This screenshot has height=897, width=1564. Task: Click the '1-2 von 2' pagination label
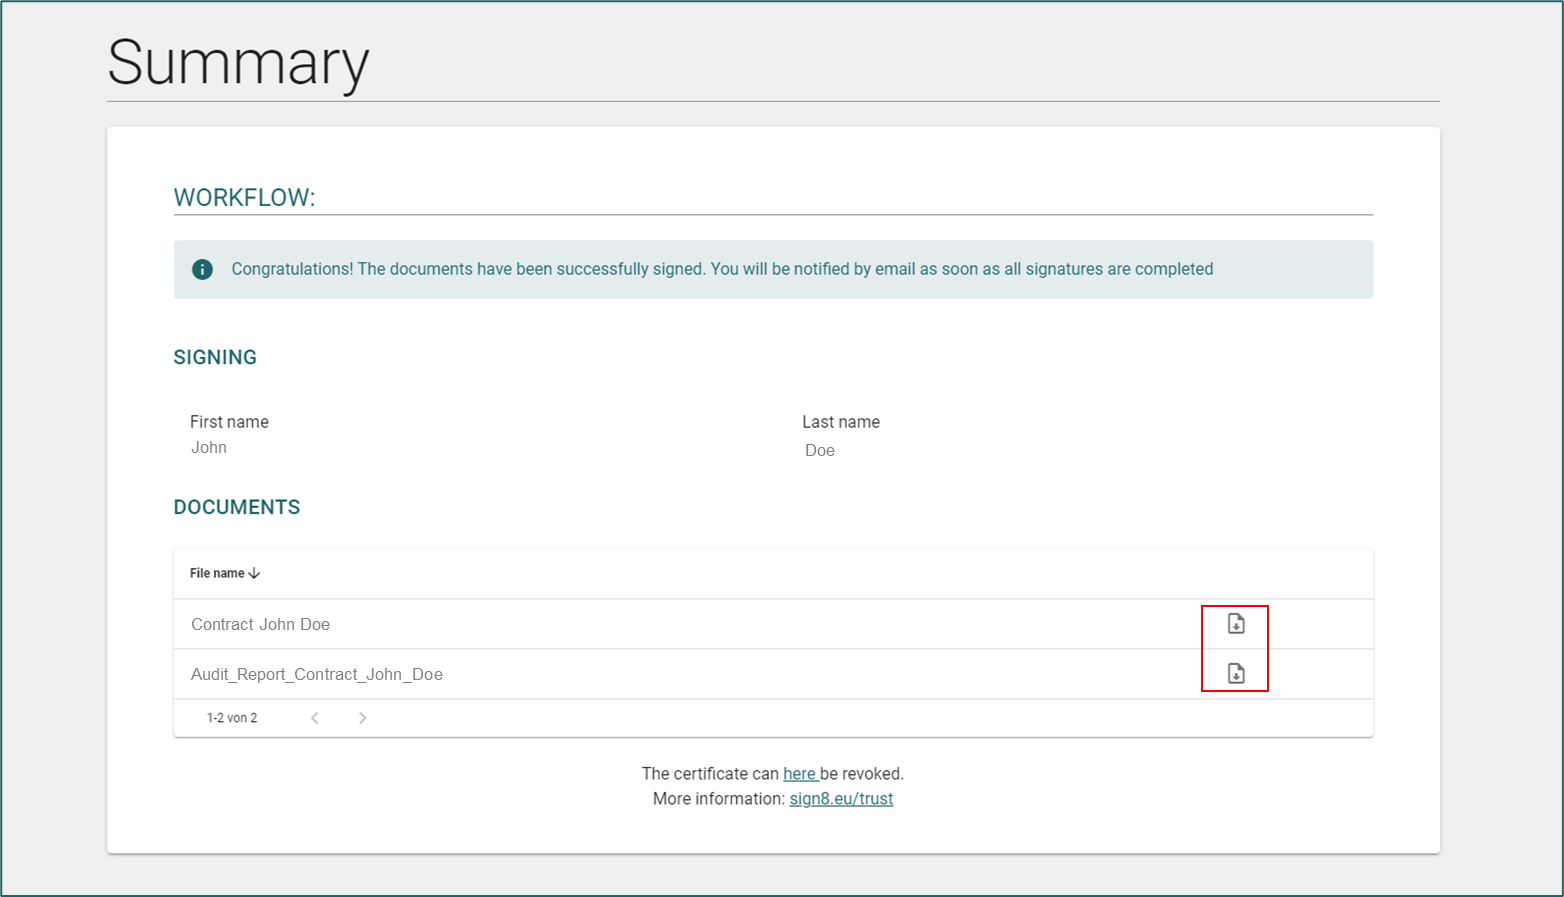[232, 718]
